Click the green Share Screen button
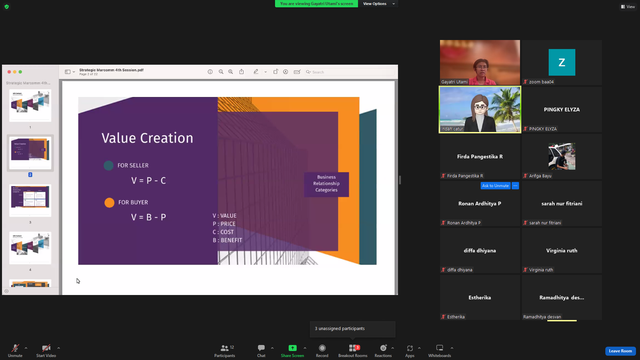 click(292, 350)
